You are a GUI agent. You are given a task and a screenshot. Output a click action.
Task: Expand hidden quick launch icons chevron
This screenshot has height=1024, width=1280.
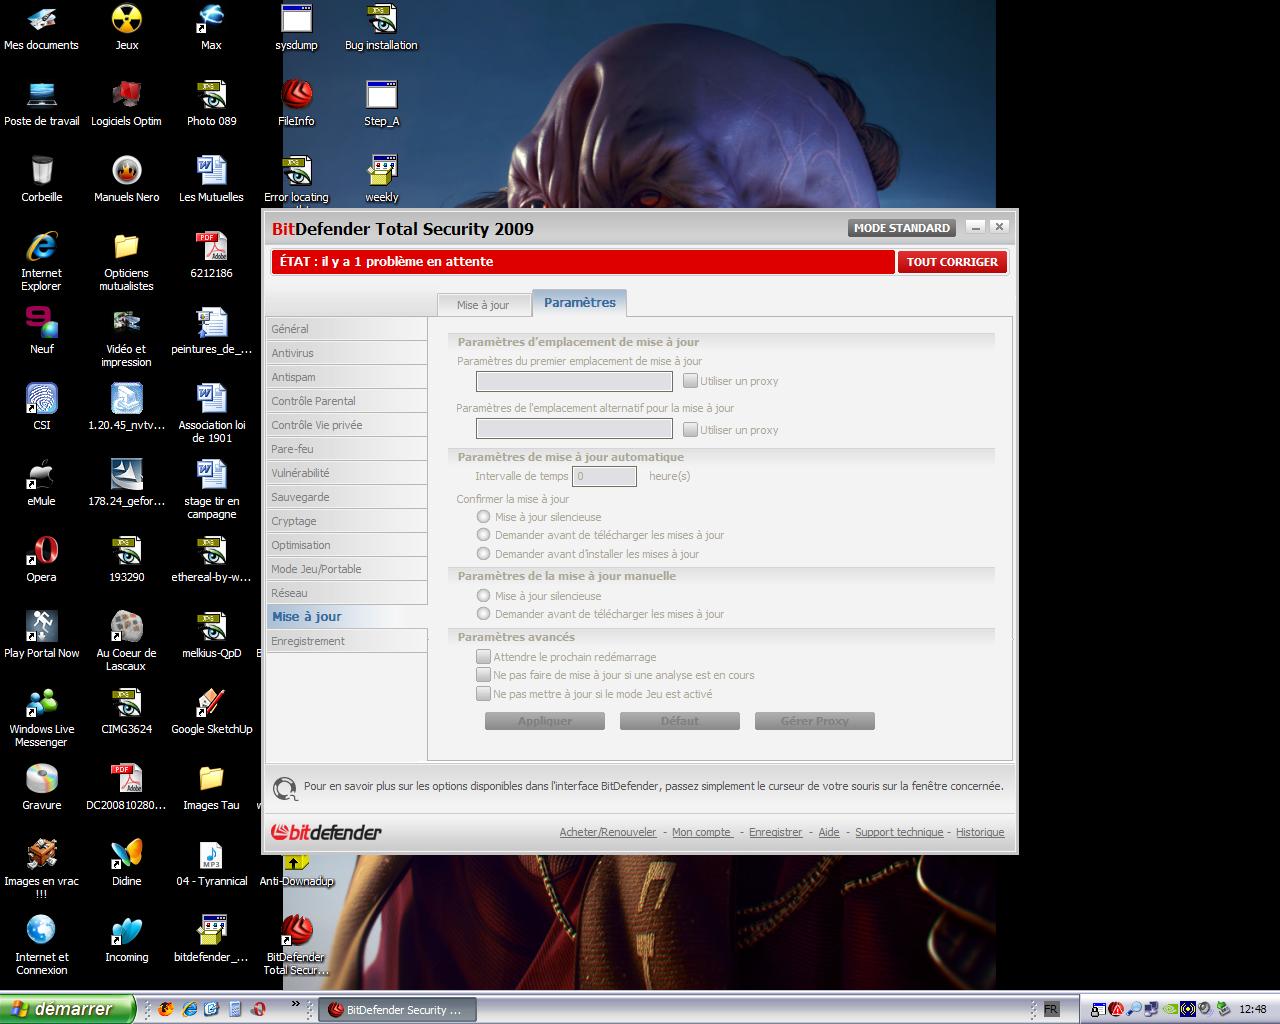[296, 1004]
